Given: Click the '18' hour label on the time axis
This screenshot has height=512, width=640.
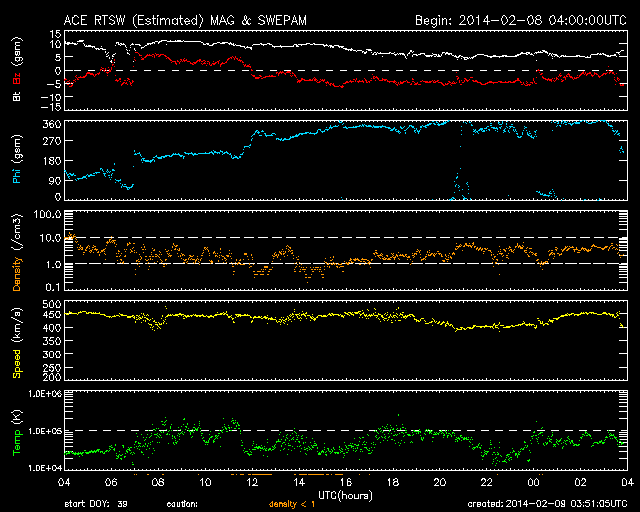Looking at the screenshot, I should coord(393,483).
